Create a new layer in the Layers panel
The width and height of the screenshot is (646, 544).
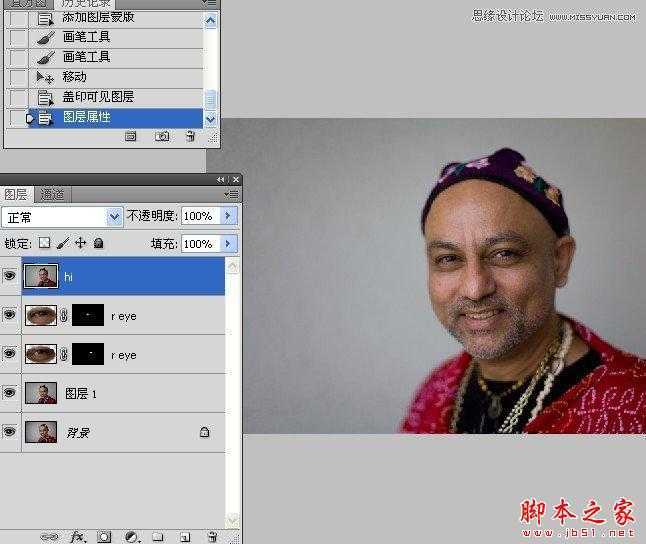[185, 537]
